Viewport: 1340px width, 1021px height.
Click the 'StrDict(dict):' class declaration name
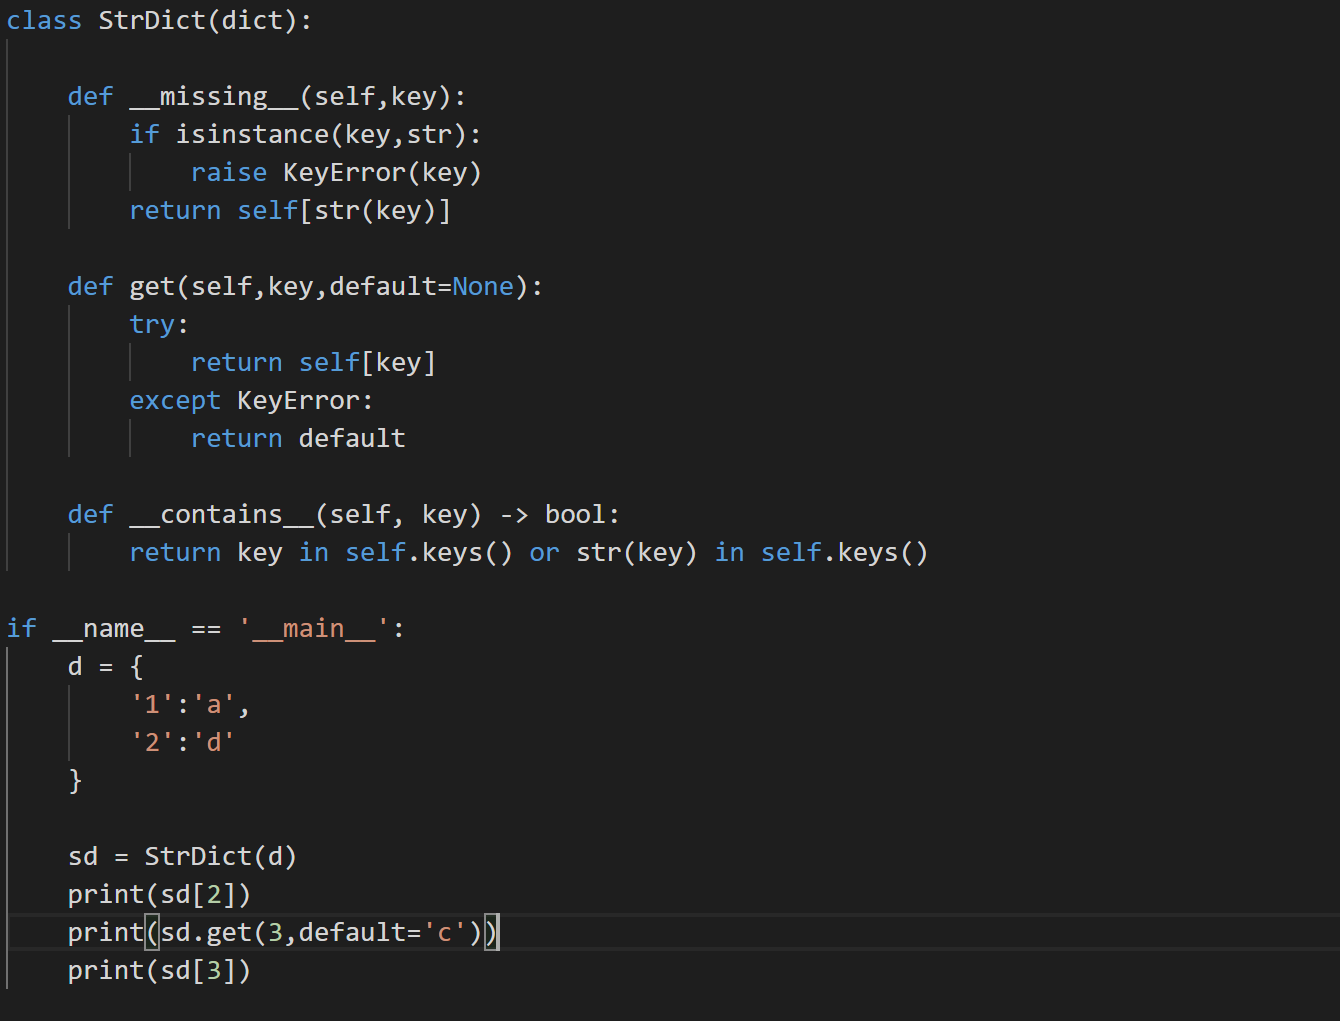(x=205, y=20)
